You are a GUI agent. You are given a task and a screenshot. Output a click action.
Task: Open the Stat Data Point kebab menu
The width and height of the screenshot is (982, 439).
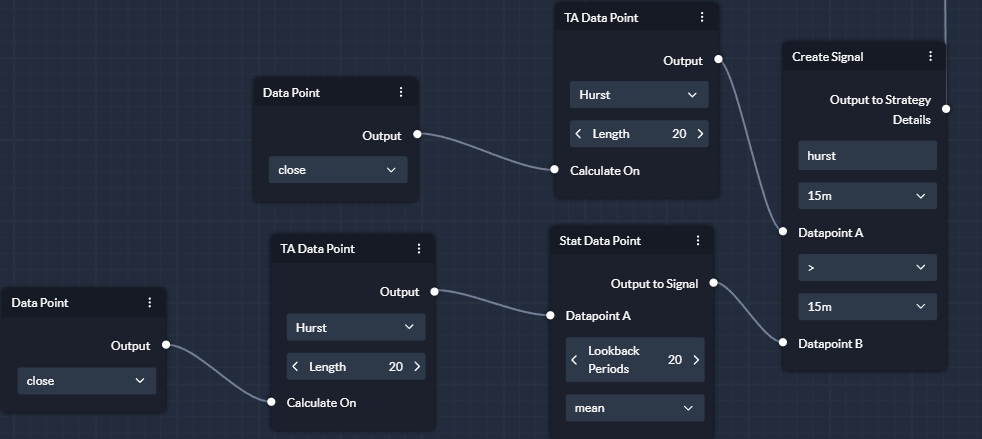click(698, 240)
